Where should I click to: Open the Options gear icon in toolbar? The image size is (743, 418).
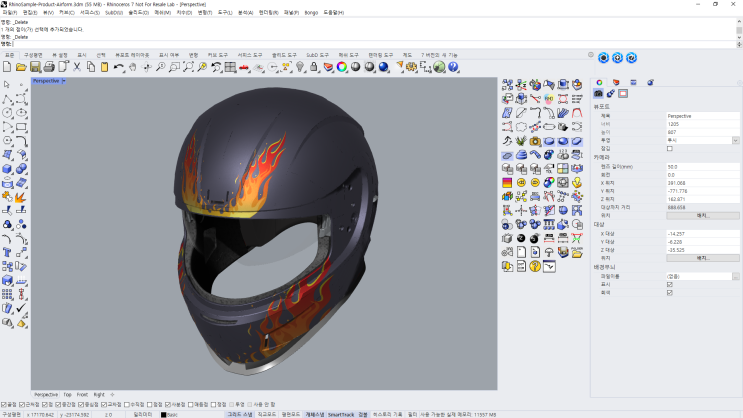[411, 67]
